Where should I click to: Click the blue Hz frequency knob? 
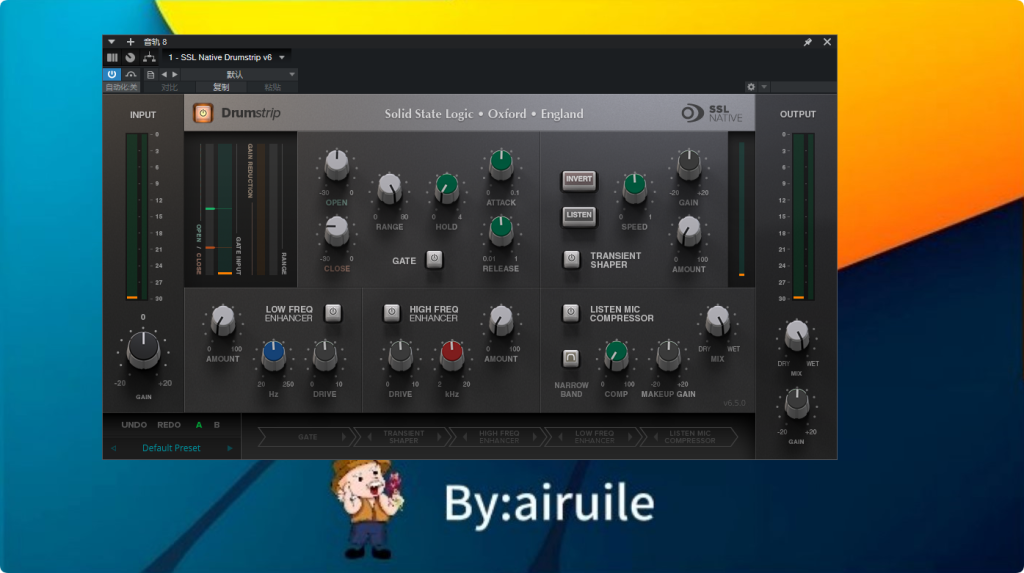point(273,355)
